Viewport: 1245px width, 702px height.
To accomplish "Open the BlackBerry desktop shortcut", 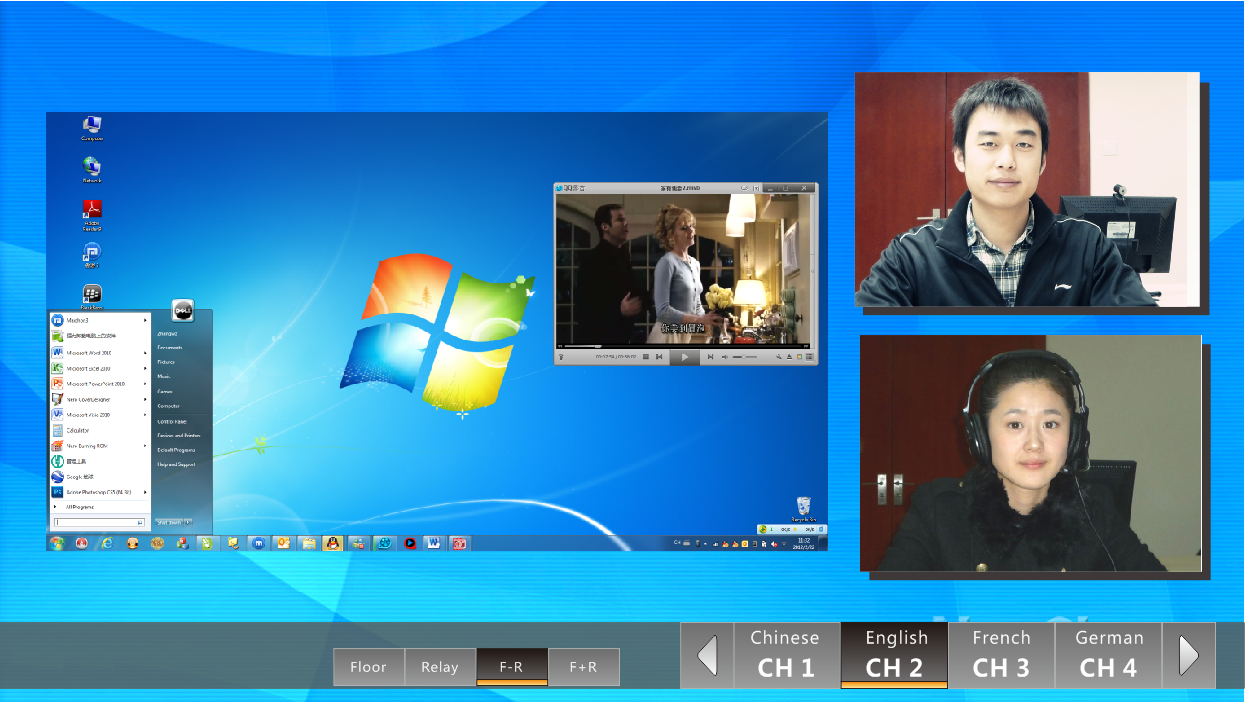I will pos(92,297).
